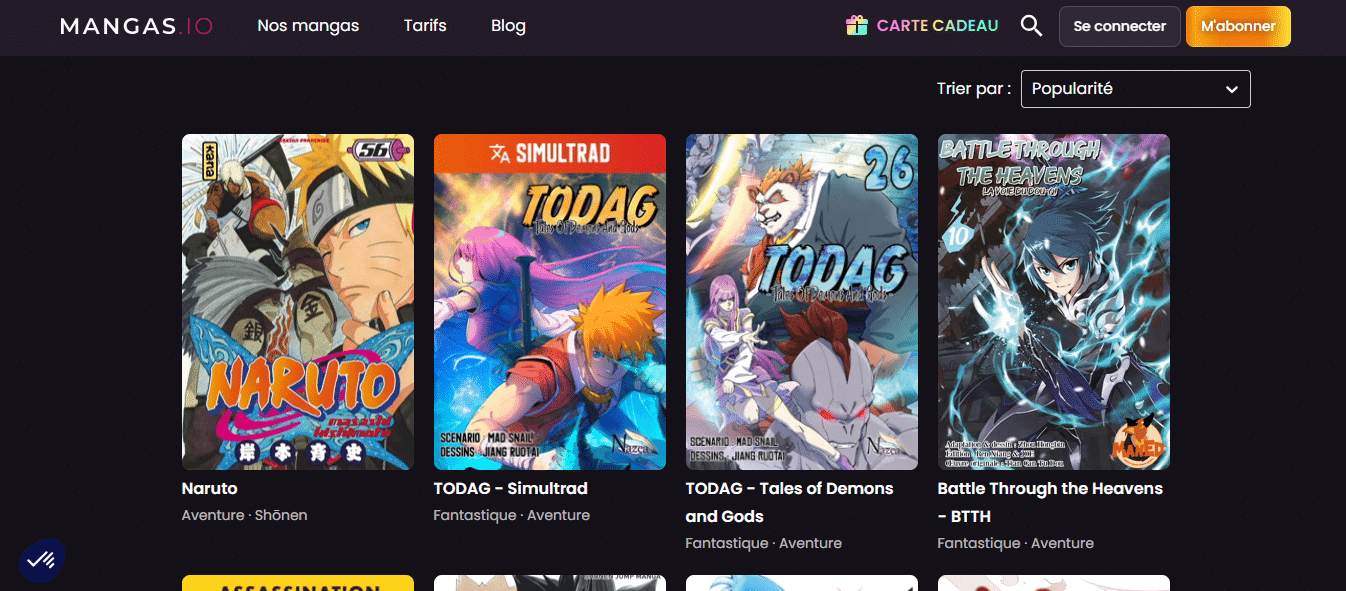1346x591 pixels.
Task: Open the Naruto cover thumbnail
Action: tap(298, 302)
